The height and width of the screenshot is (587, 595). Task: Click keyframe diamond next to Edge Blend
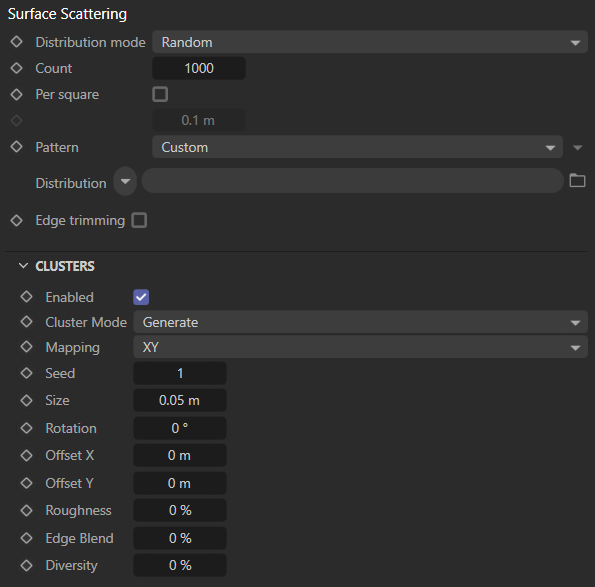coord(27,538)
